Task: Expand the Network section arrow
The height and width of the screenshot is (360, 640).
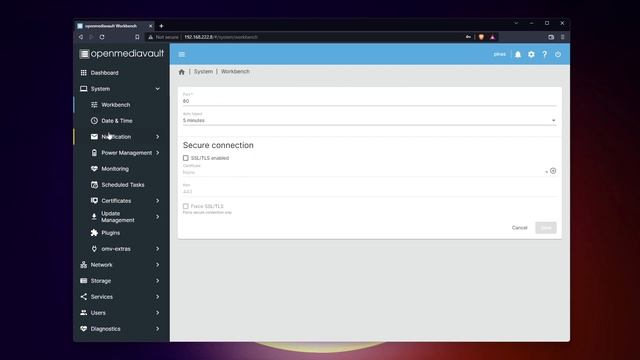Action: [158, 265]
